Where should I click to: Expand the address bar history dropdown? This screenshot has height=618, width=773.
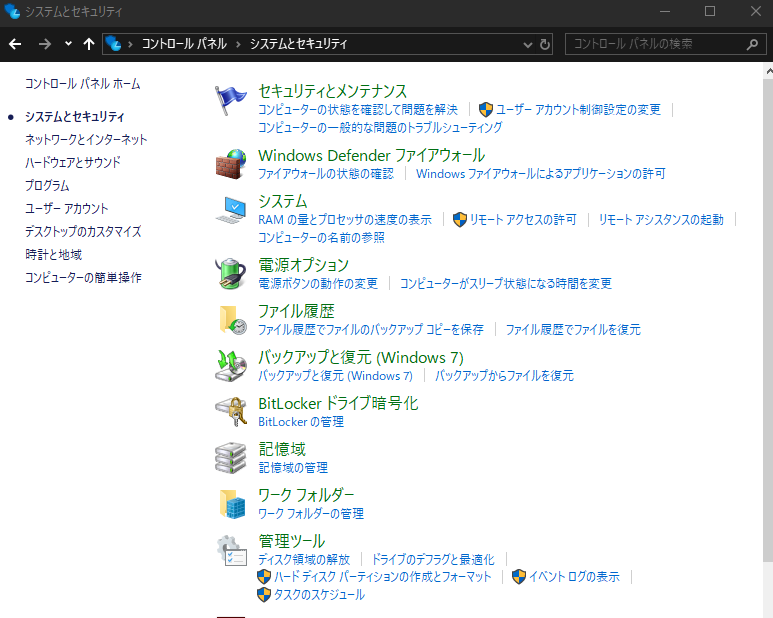pyautogui.click(x=527, y=45)
